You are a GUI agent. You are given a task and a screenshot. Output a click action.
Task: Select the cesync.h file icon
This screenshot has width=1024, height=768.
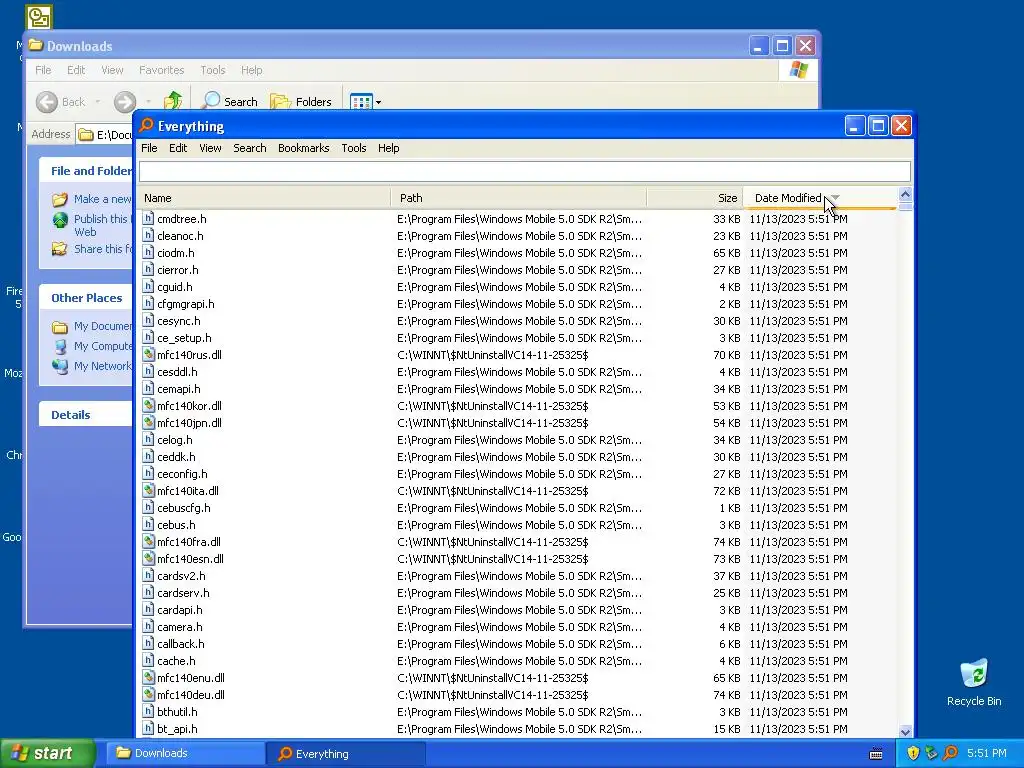pyautogui.click(x=148, y=321)
